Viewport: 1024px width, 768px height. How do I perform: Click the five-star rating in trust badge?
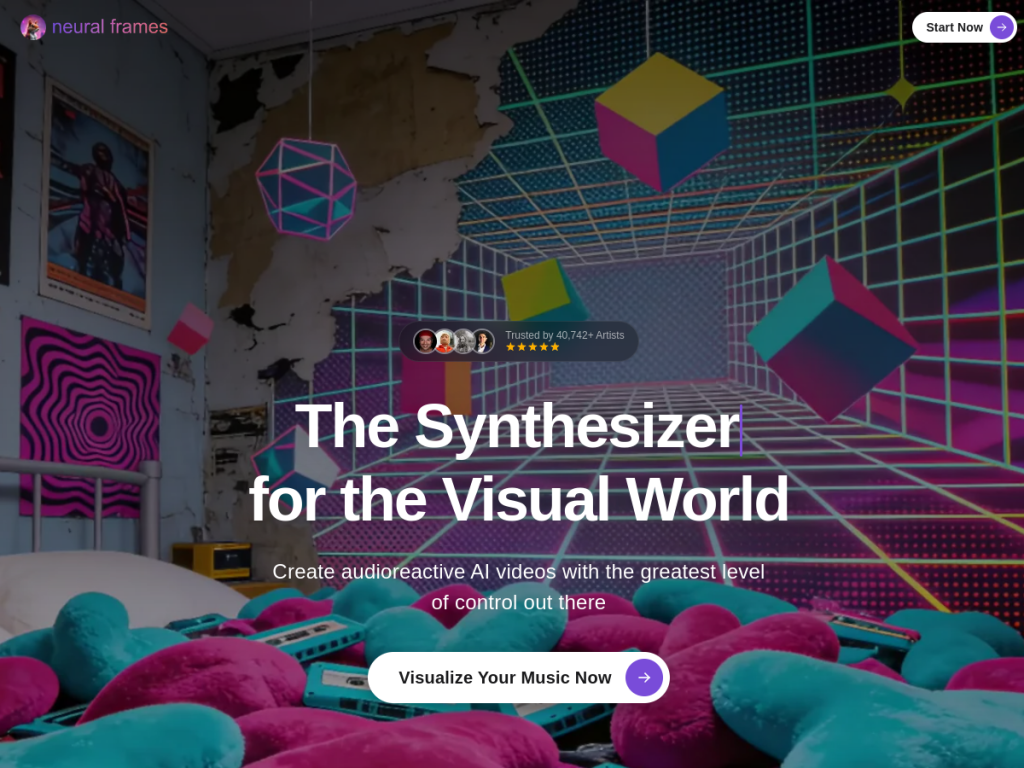[x=533, y=347]
